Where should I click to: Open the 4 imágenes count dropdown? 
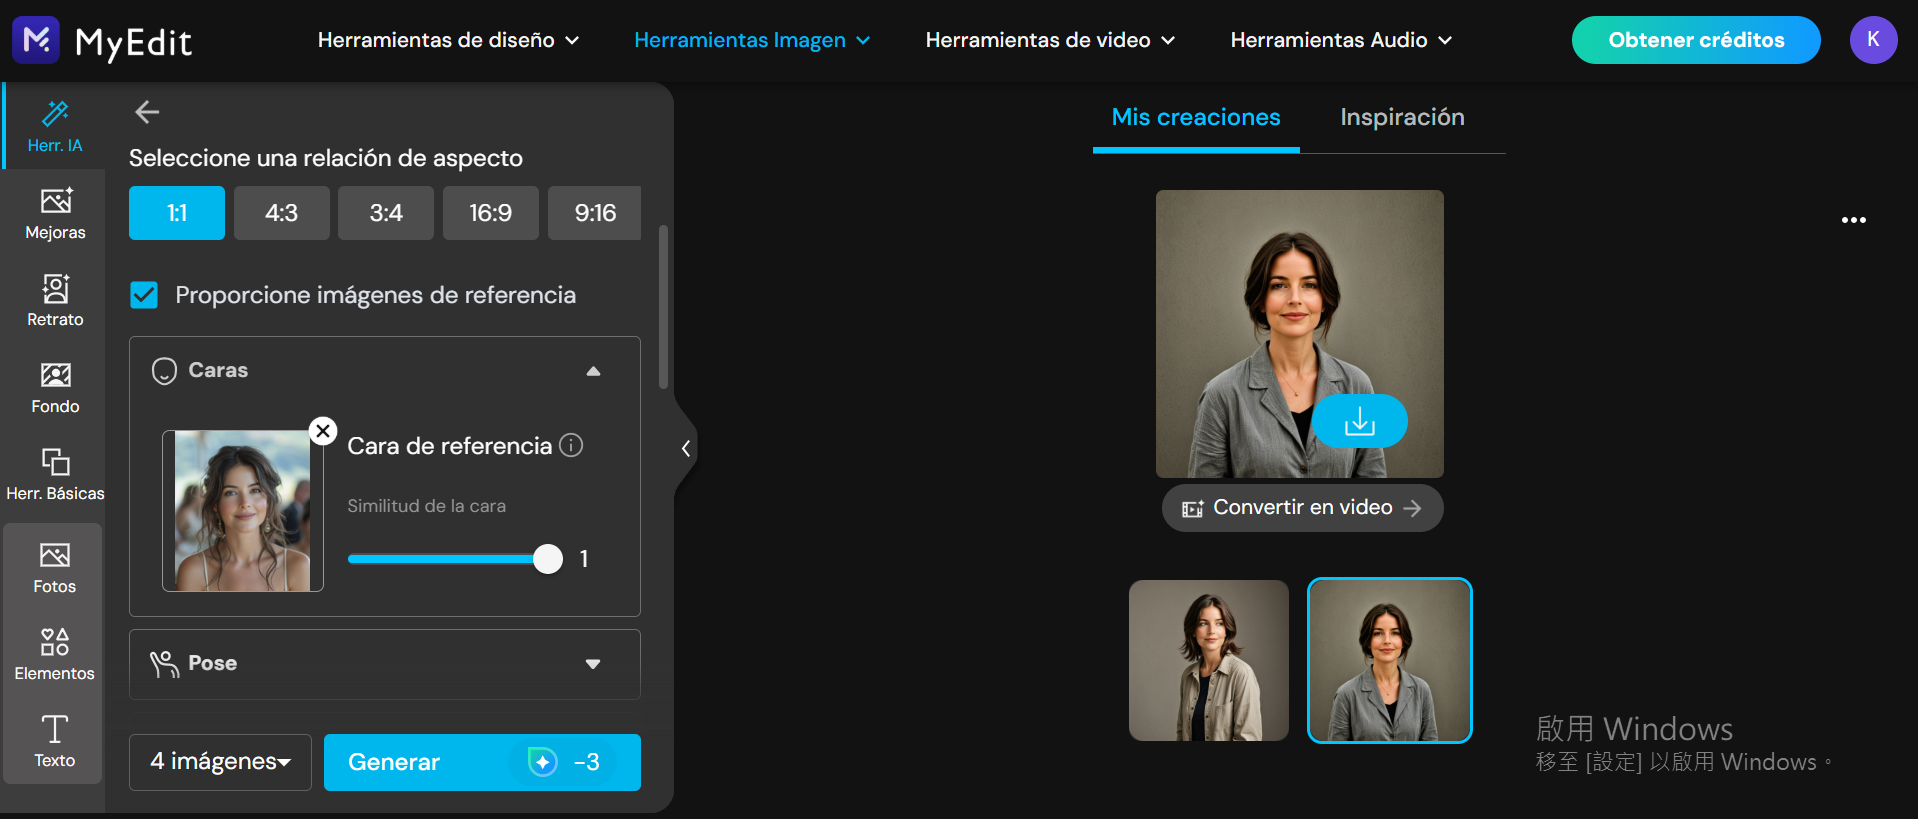(x=220, y=762)
